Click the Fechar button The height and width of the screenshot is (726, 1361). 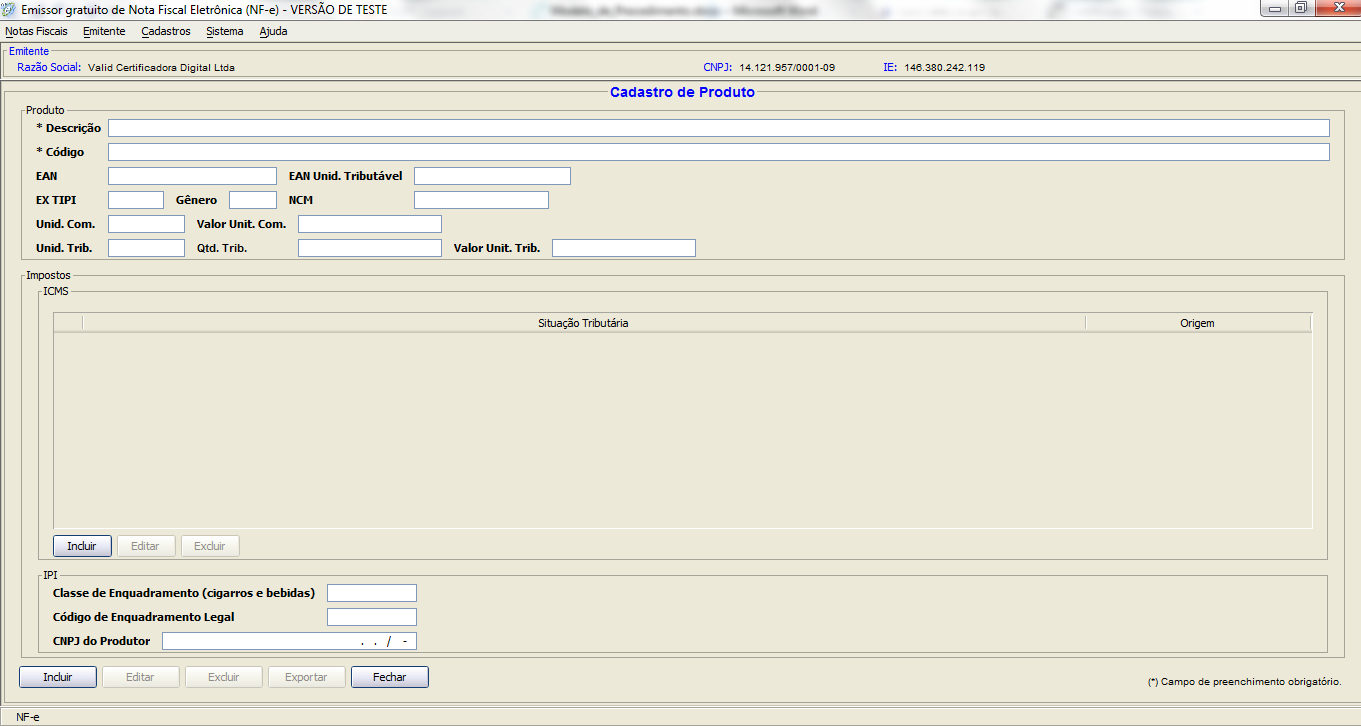(390, 677)
